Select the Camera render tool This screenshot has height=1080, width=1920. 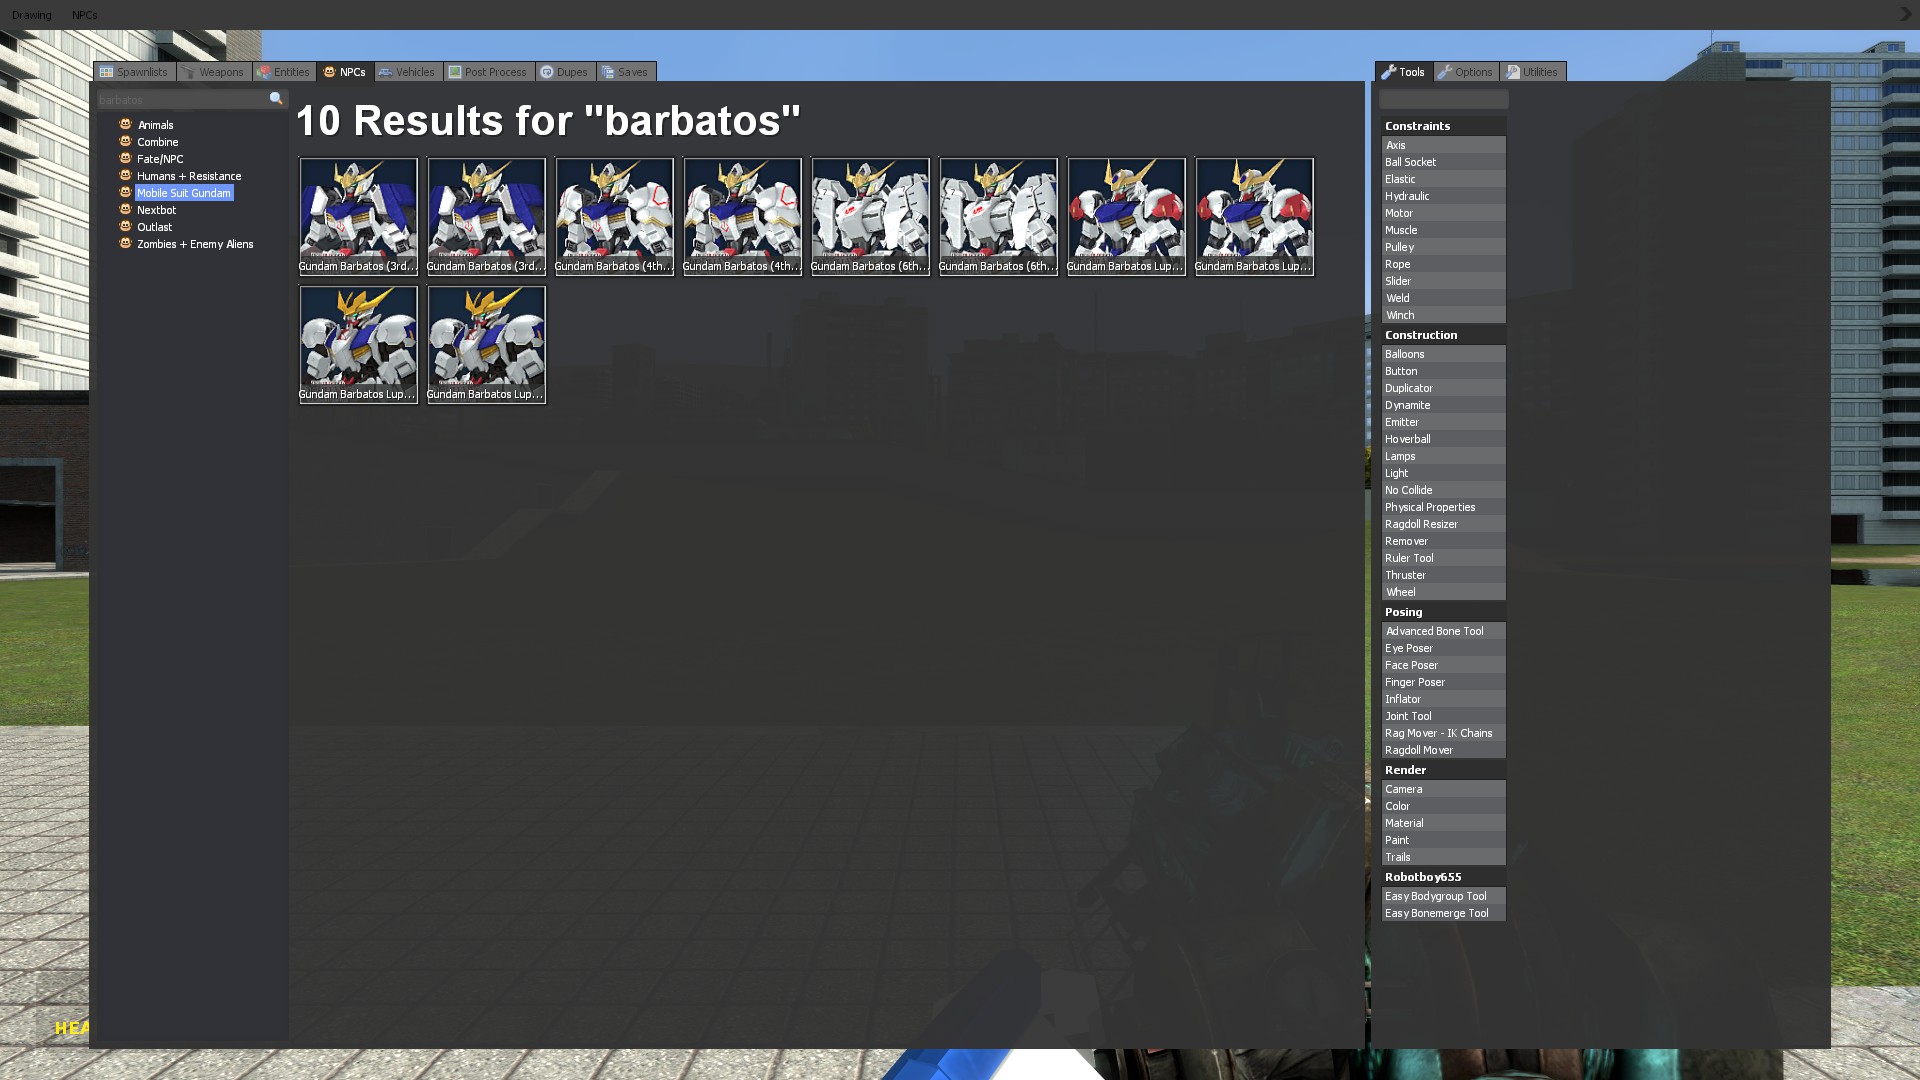[x=1444, y=789]
